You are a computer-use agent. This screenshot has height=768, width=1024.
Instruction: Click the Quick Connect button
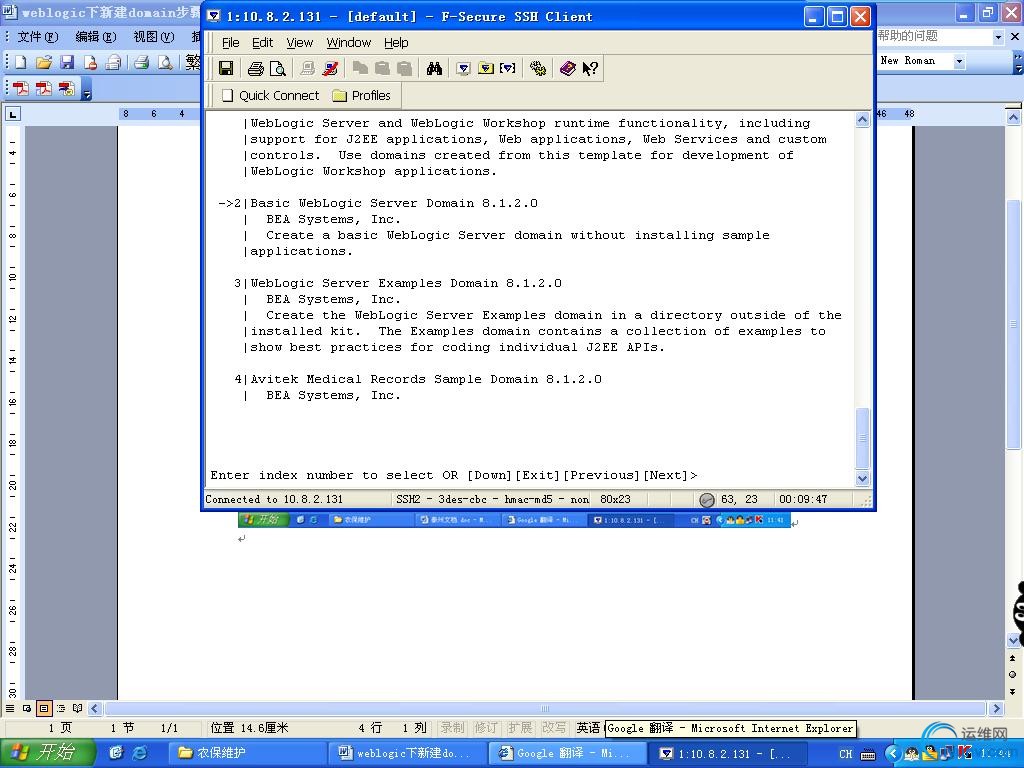point(271,95)
